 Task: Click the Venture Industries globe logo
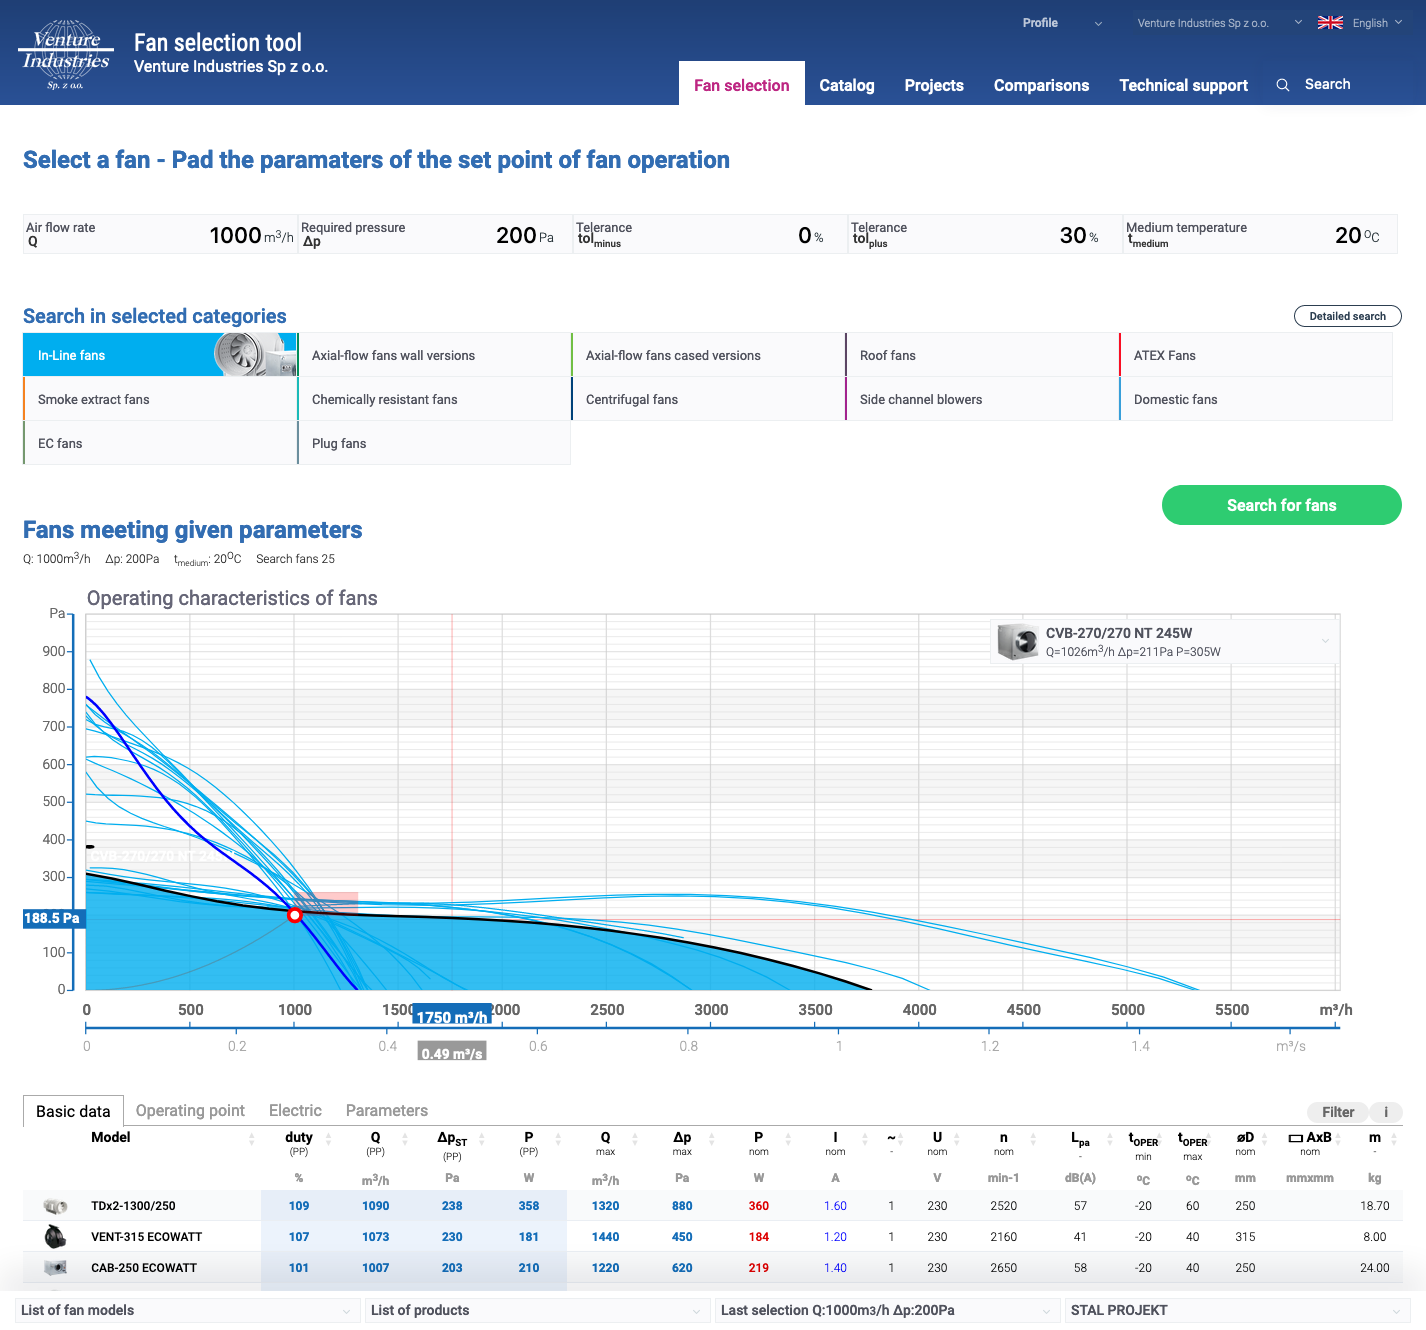click(x=66, y=55)
